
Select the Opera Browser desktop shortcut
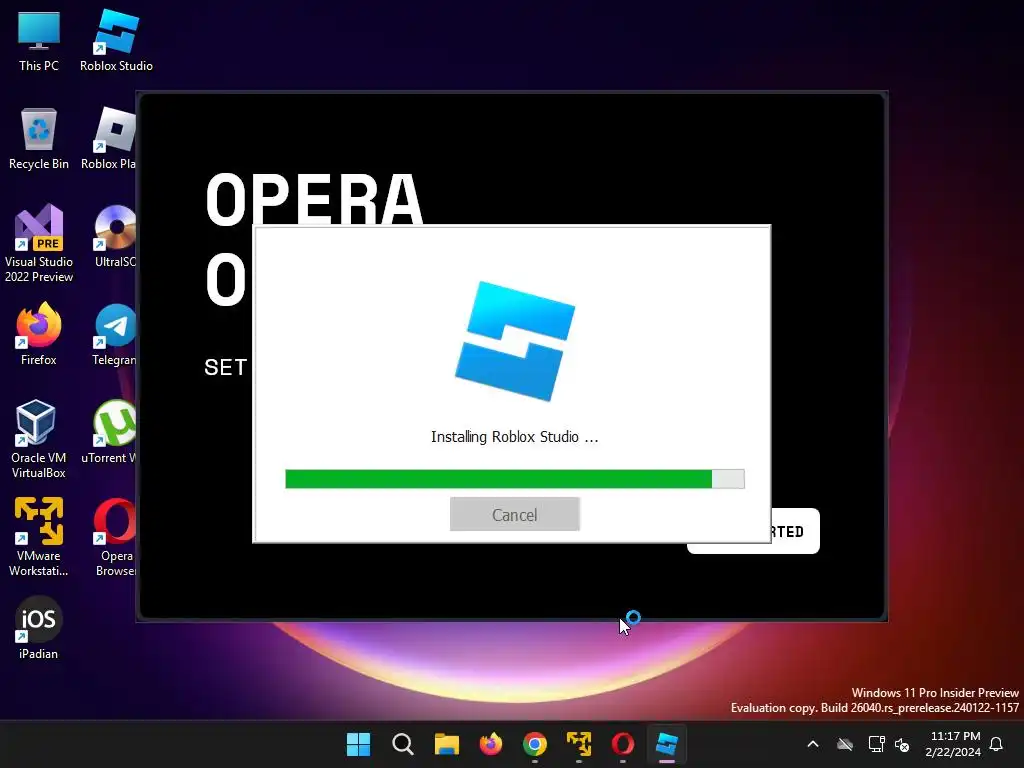115,537
